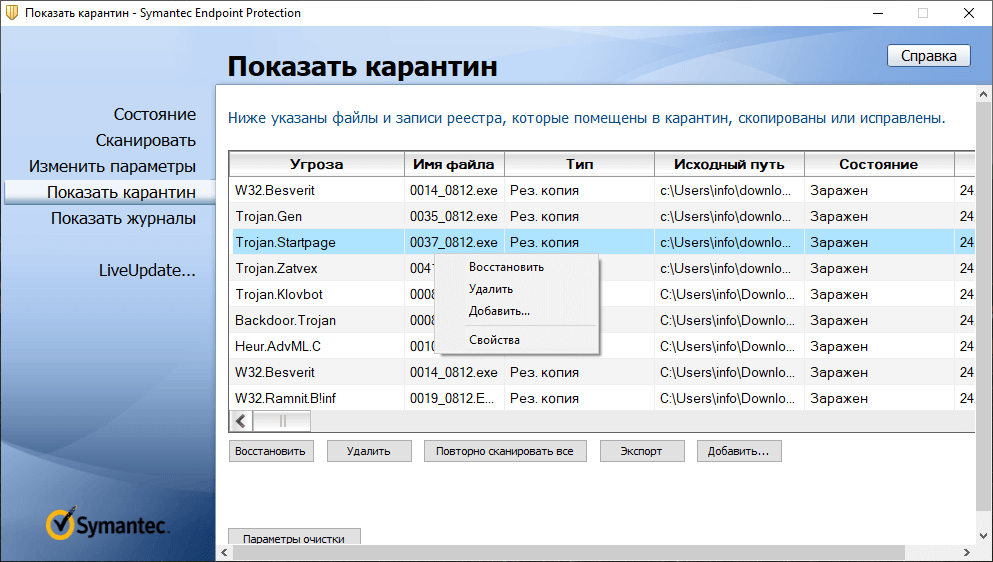The width and height of the screenshot is (993, 562).
Task: Launch LiveUpdate... from the sidebar
Action: tap(147, 271)
